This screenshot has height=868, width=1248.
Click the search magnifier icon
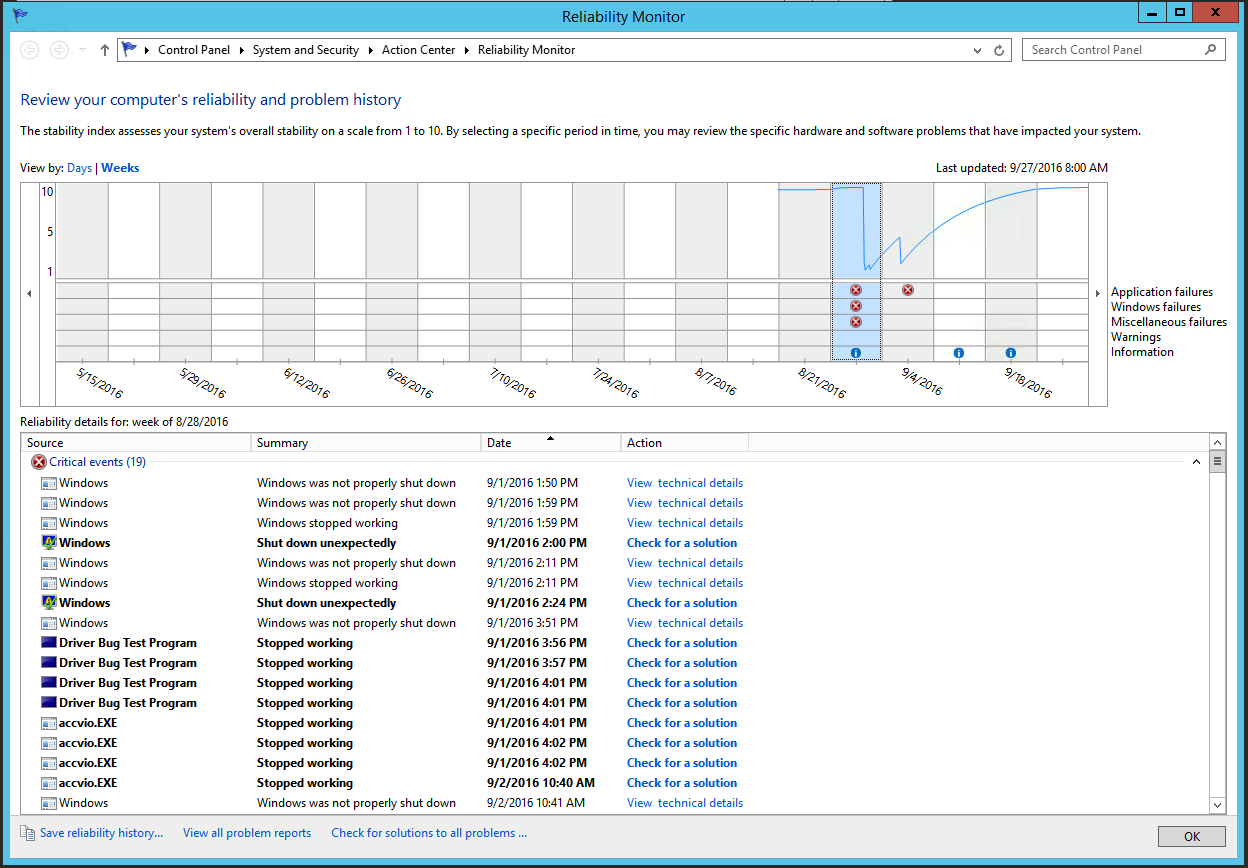(1209, 49)
